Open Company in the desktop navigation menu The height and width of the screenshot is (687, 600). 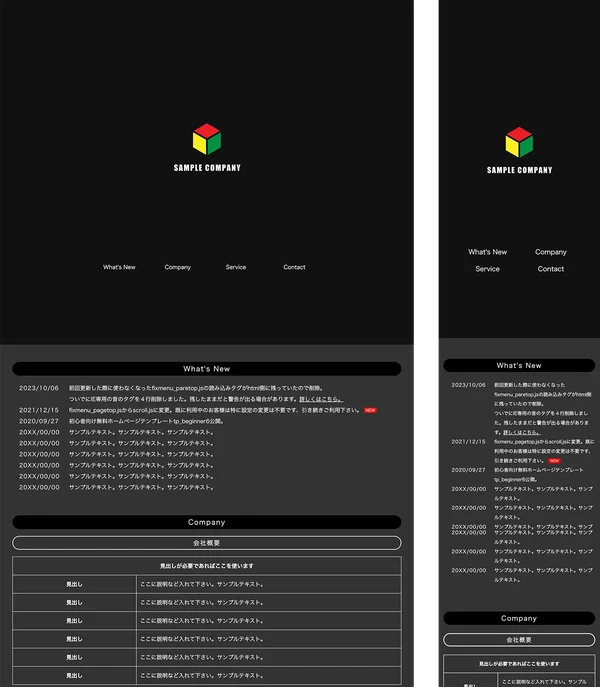(178, 267)
